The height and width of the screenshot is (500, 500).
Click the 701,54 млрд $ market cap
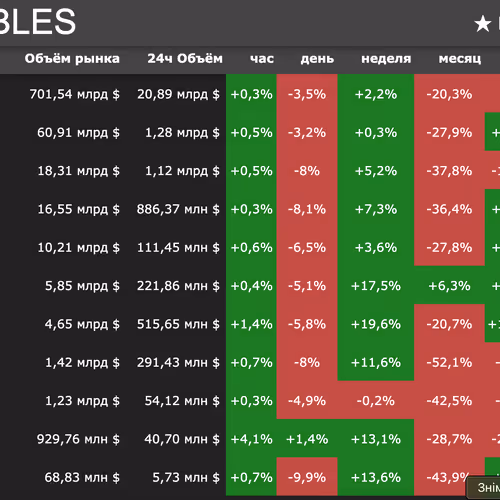coord(75,94)
